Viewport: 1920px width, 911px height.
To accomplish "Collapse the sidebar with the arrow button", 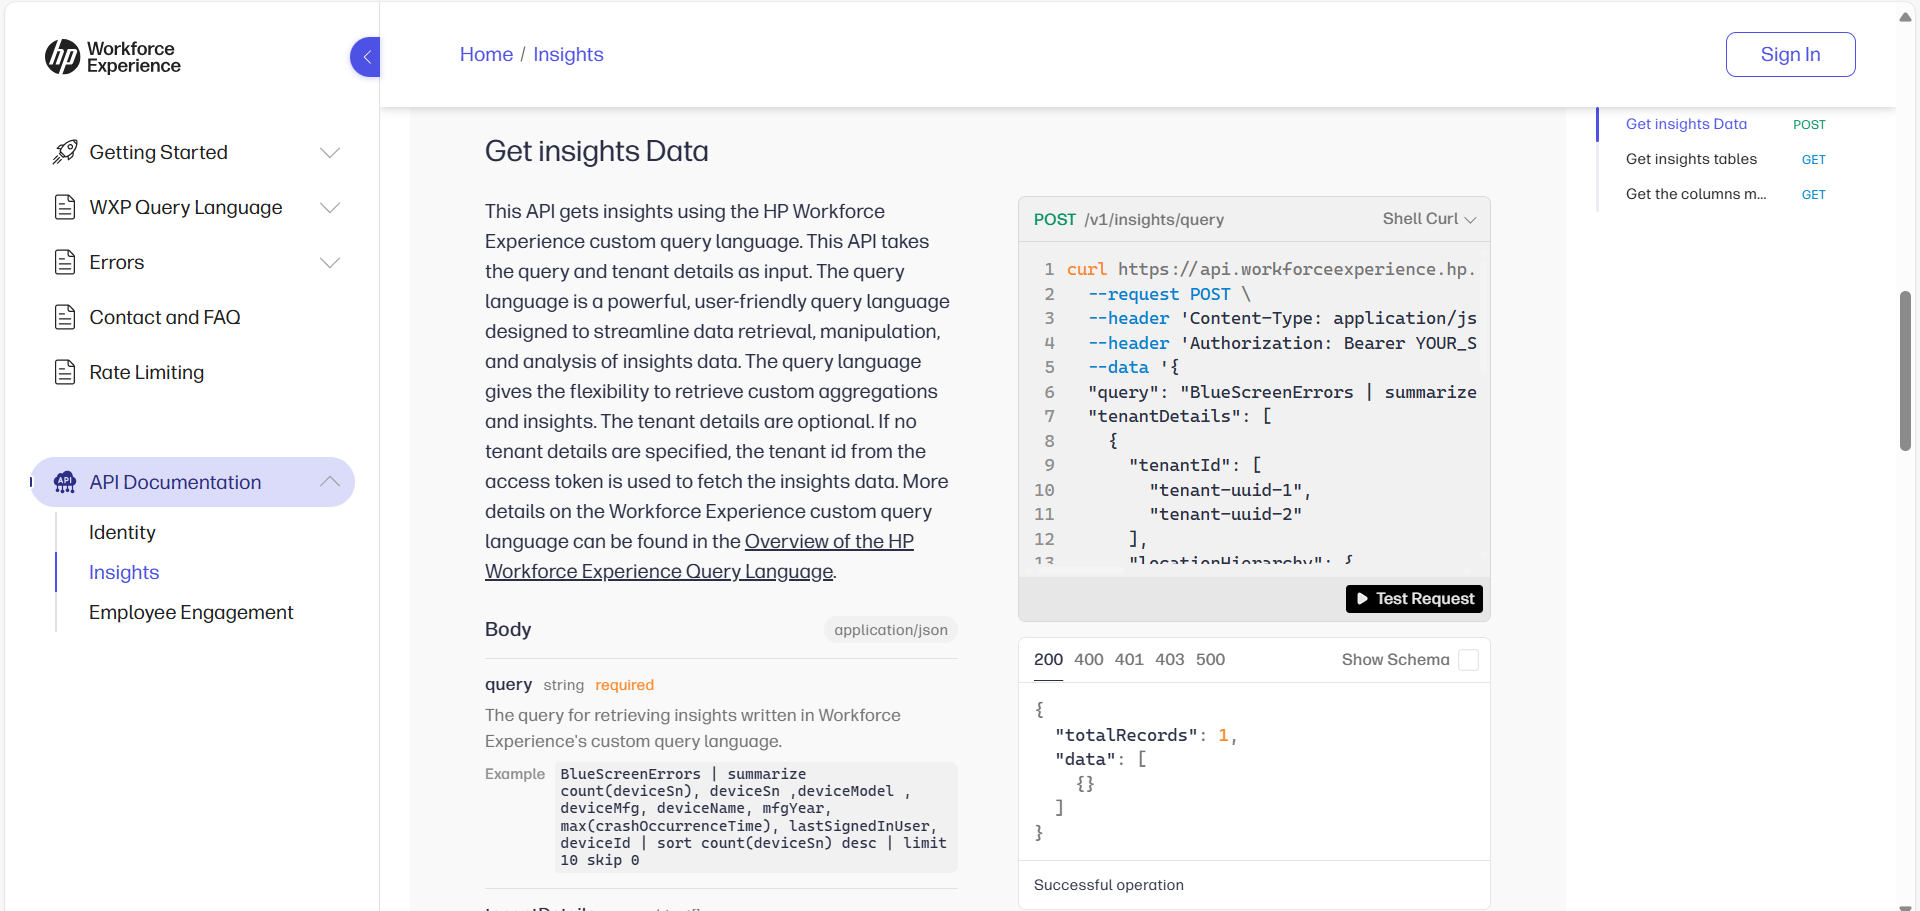I will (366, 57).
